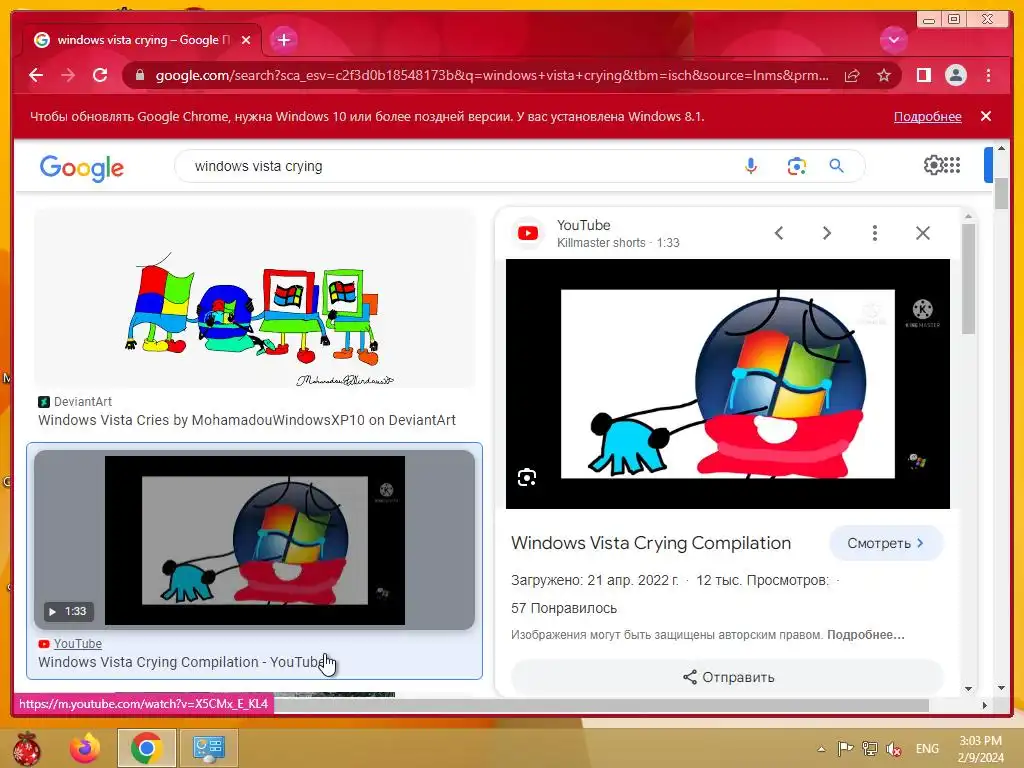Open the tab search dropdown arrow
This screenshot has height=768, width=1024.
point(893,40)
